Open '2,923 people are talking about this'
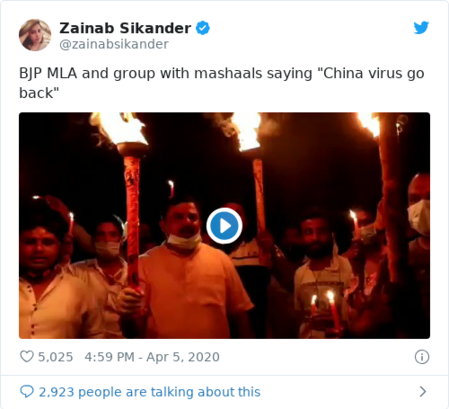 [x=149, y=392]
